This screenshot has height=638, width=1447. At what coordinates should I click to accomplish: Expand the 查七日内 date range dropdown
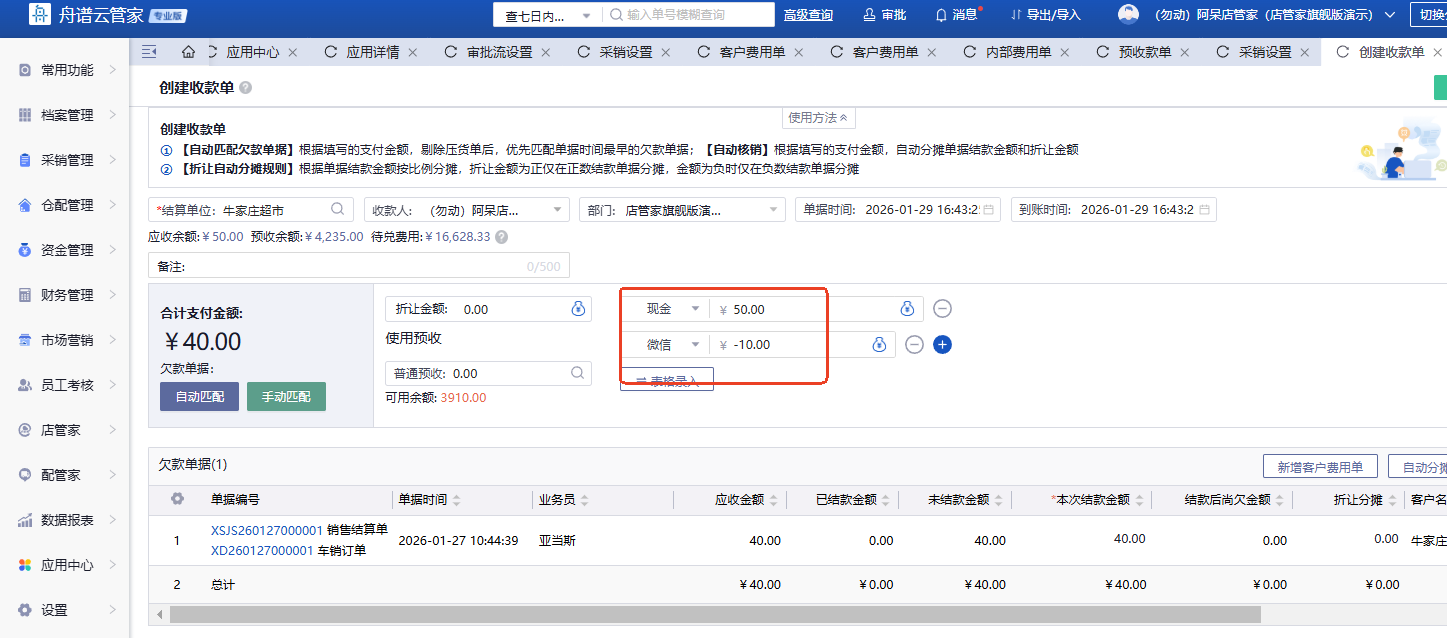pos(586,15)
